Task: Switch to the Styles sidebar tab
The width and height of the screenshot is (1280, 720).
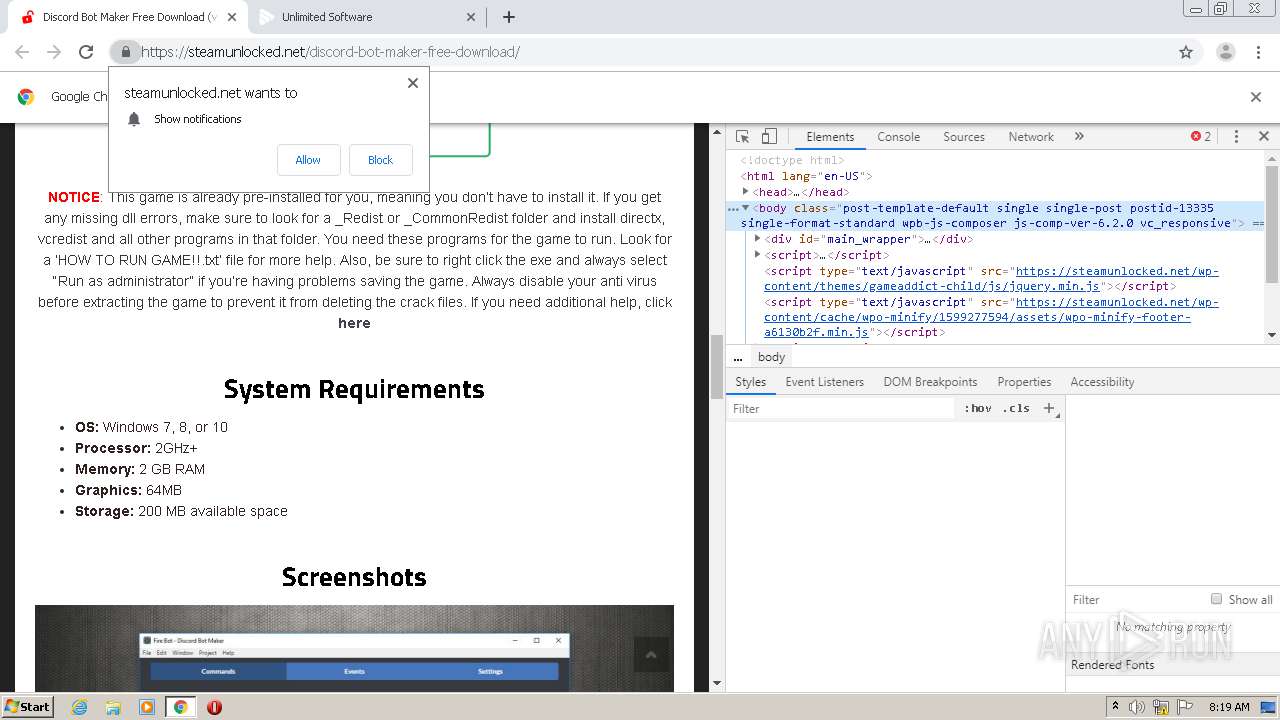Action: pos(750,382)
